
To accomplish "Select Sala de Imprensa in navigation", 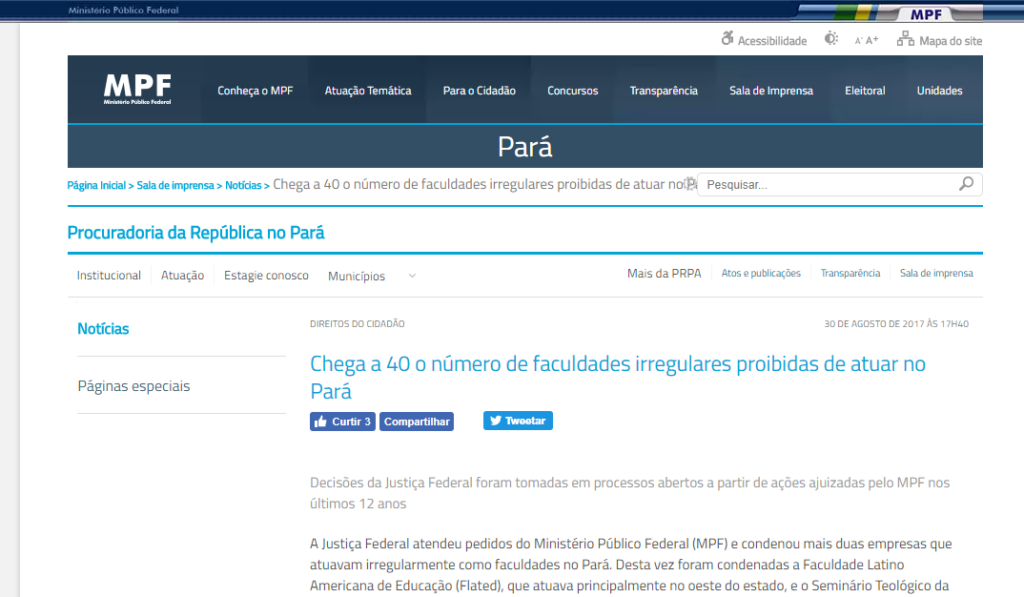I will (x=771, y=91).
